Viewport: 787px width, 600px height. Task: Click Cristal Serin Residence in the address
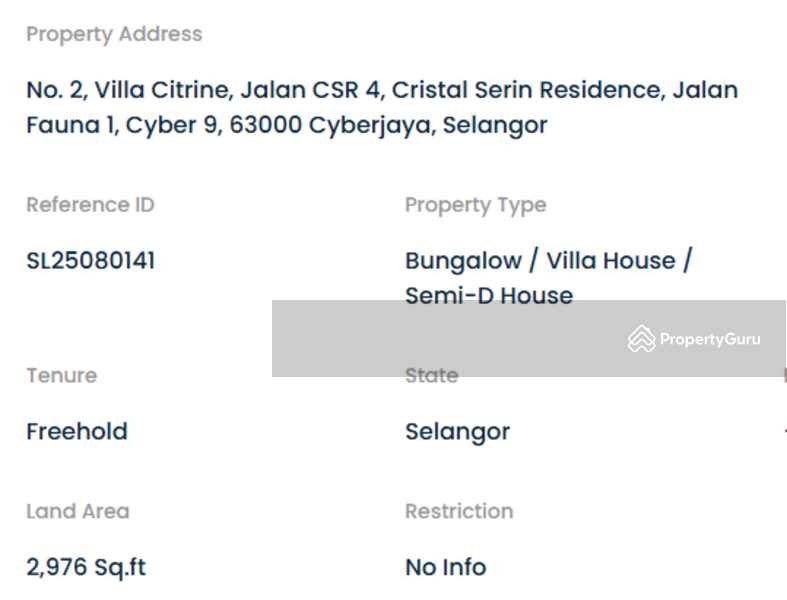[527, 90]
